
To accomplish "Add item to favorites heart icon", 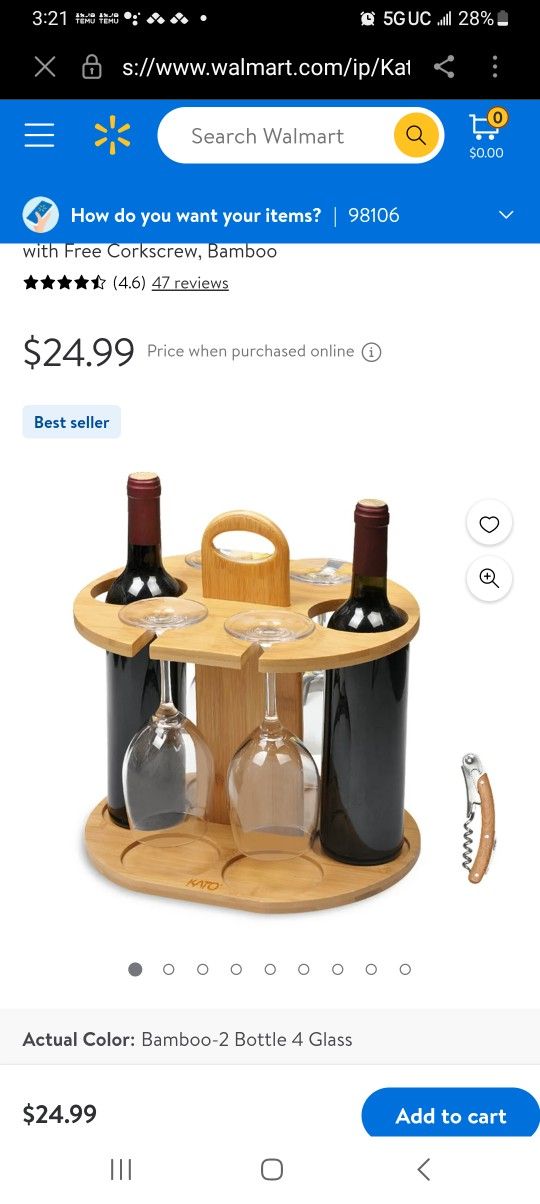I will (x=489, y=524).
